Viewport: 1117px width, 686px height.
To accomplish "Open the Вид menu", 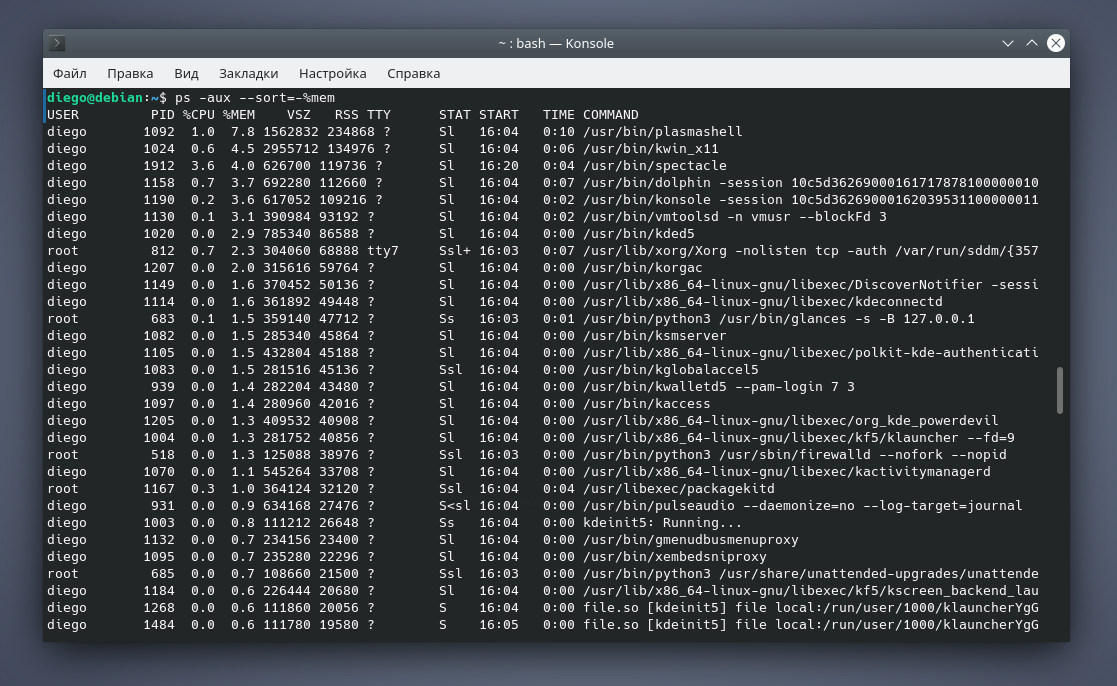I will 186,73.
